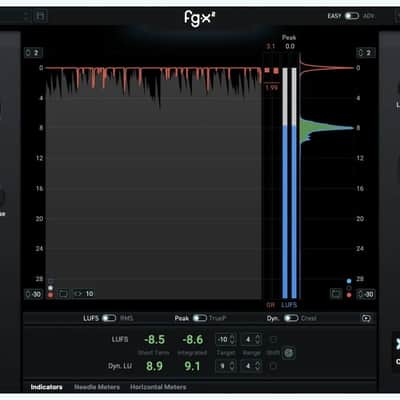400x400 pixels.
Task: Click the Dyn. LU value 8.9
Action: tap(154, 366)
